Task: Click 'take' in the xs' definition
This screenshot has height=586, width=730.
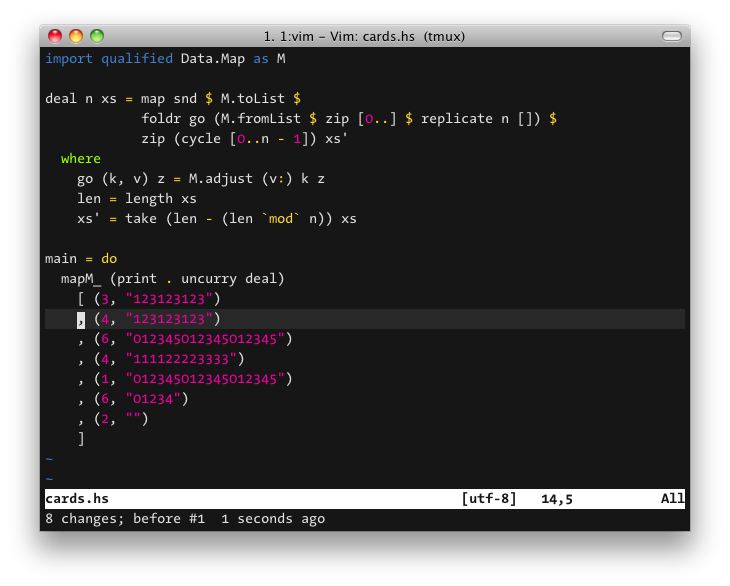Action: 141,218
